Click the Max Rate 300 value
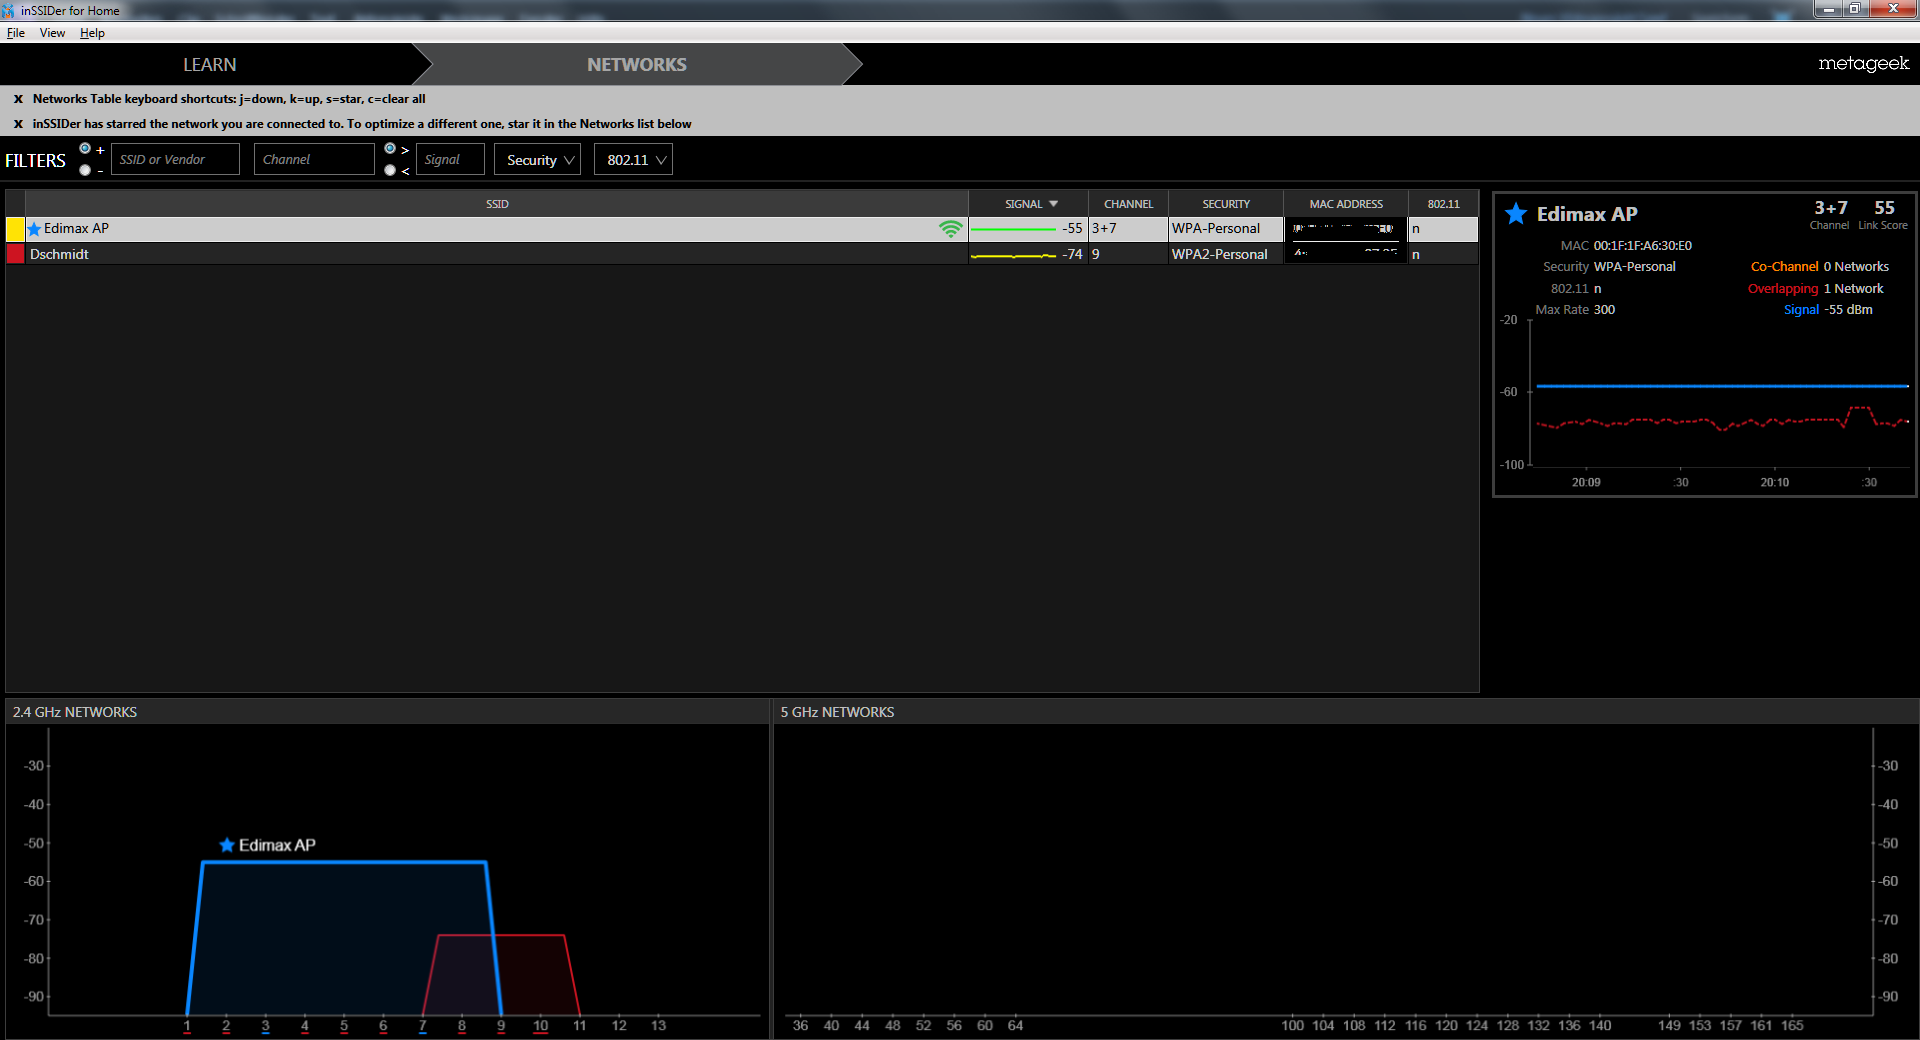Screen dimensions: 1920x1040 (x=1604, y=310)
